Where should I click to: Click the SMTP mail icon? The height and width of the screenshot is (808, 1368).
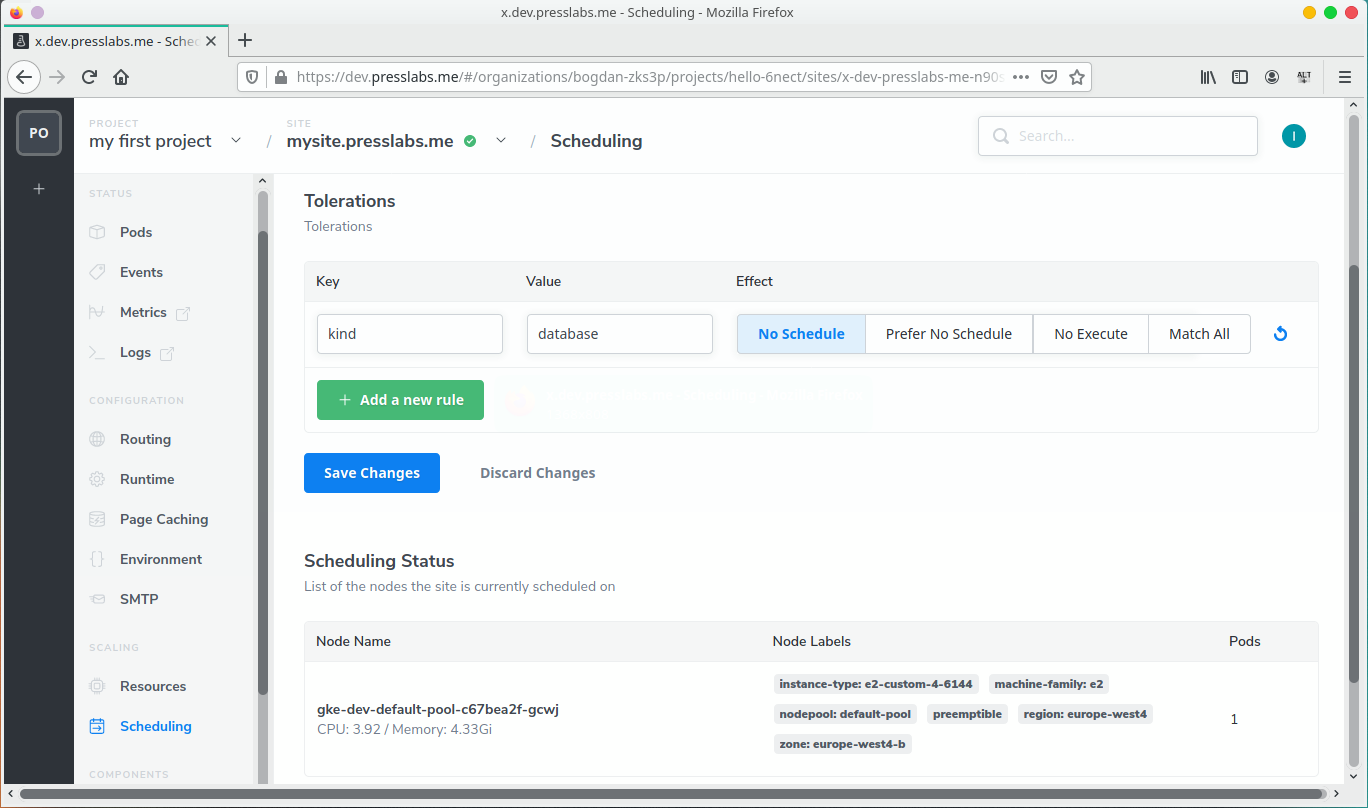coord(97,599)
